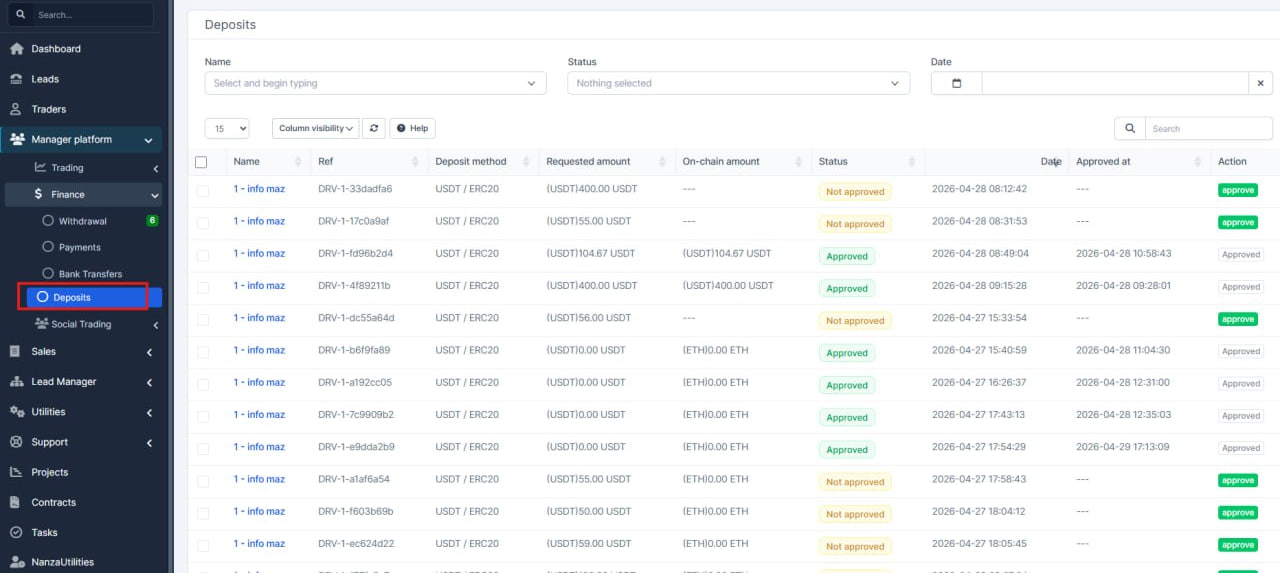
Task: Click the Finance dollar icon
Action: (38, 195)
